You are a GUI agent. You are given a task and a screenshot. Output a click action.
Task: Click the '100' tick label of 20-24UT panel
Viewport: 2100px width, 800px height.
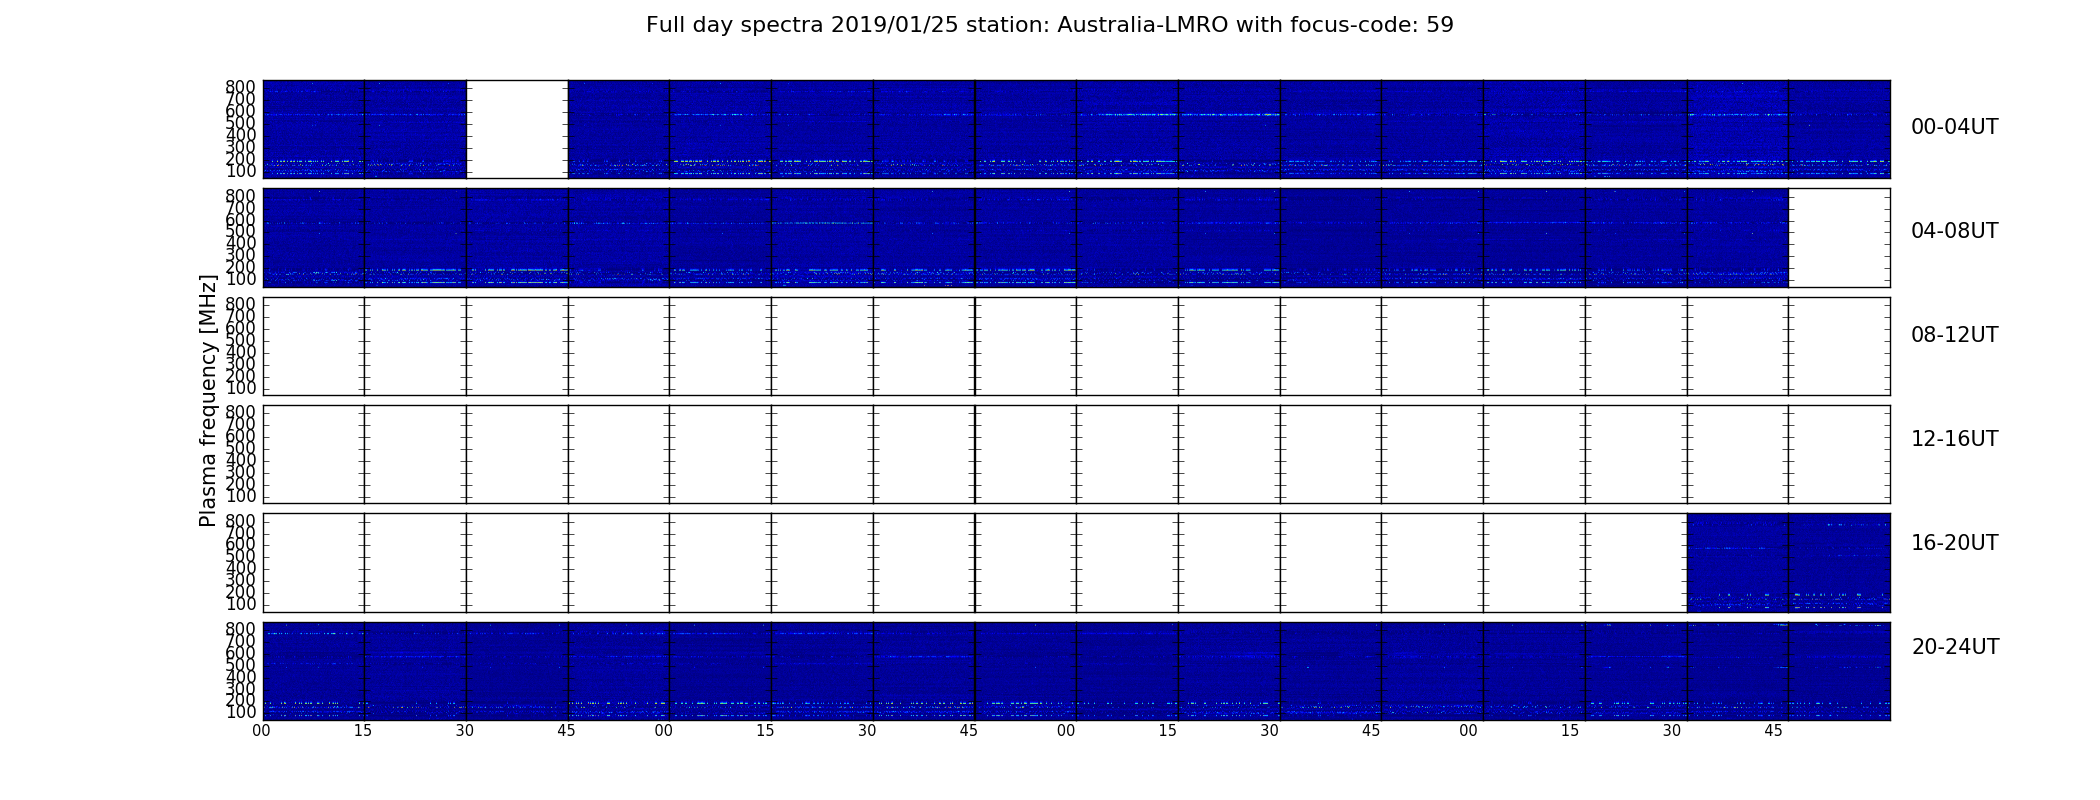tap(240, 713)
